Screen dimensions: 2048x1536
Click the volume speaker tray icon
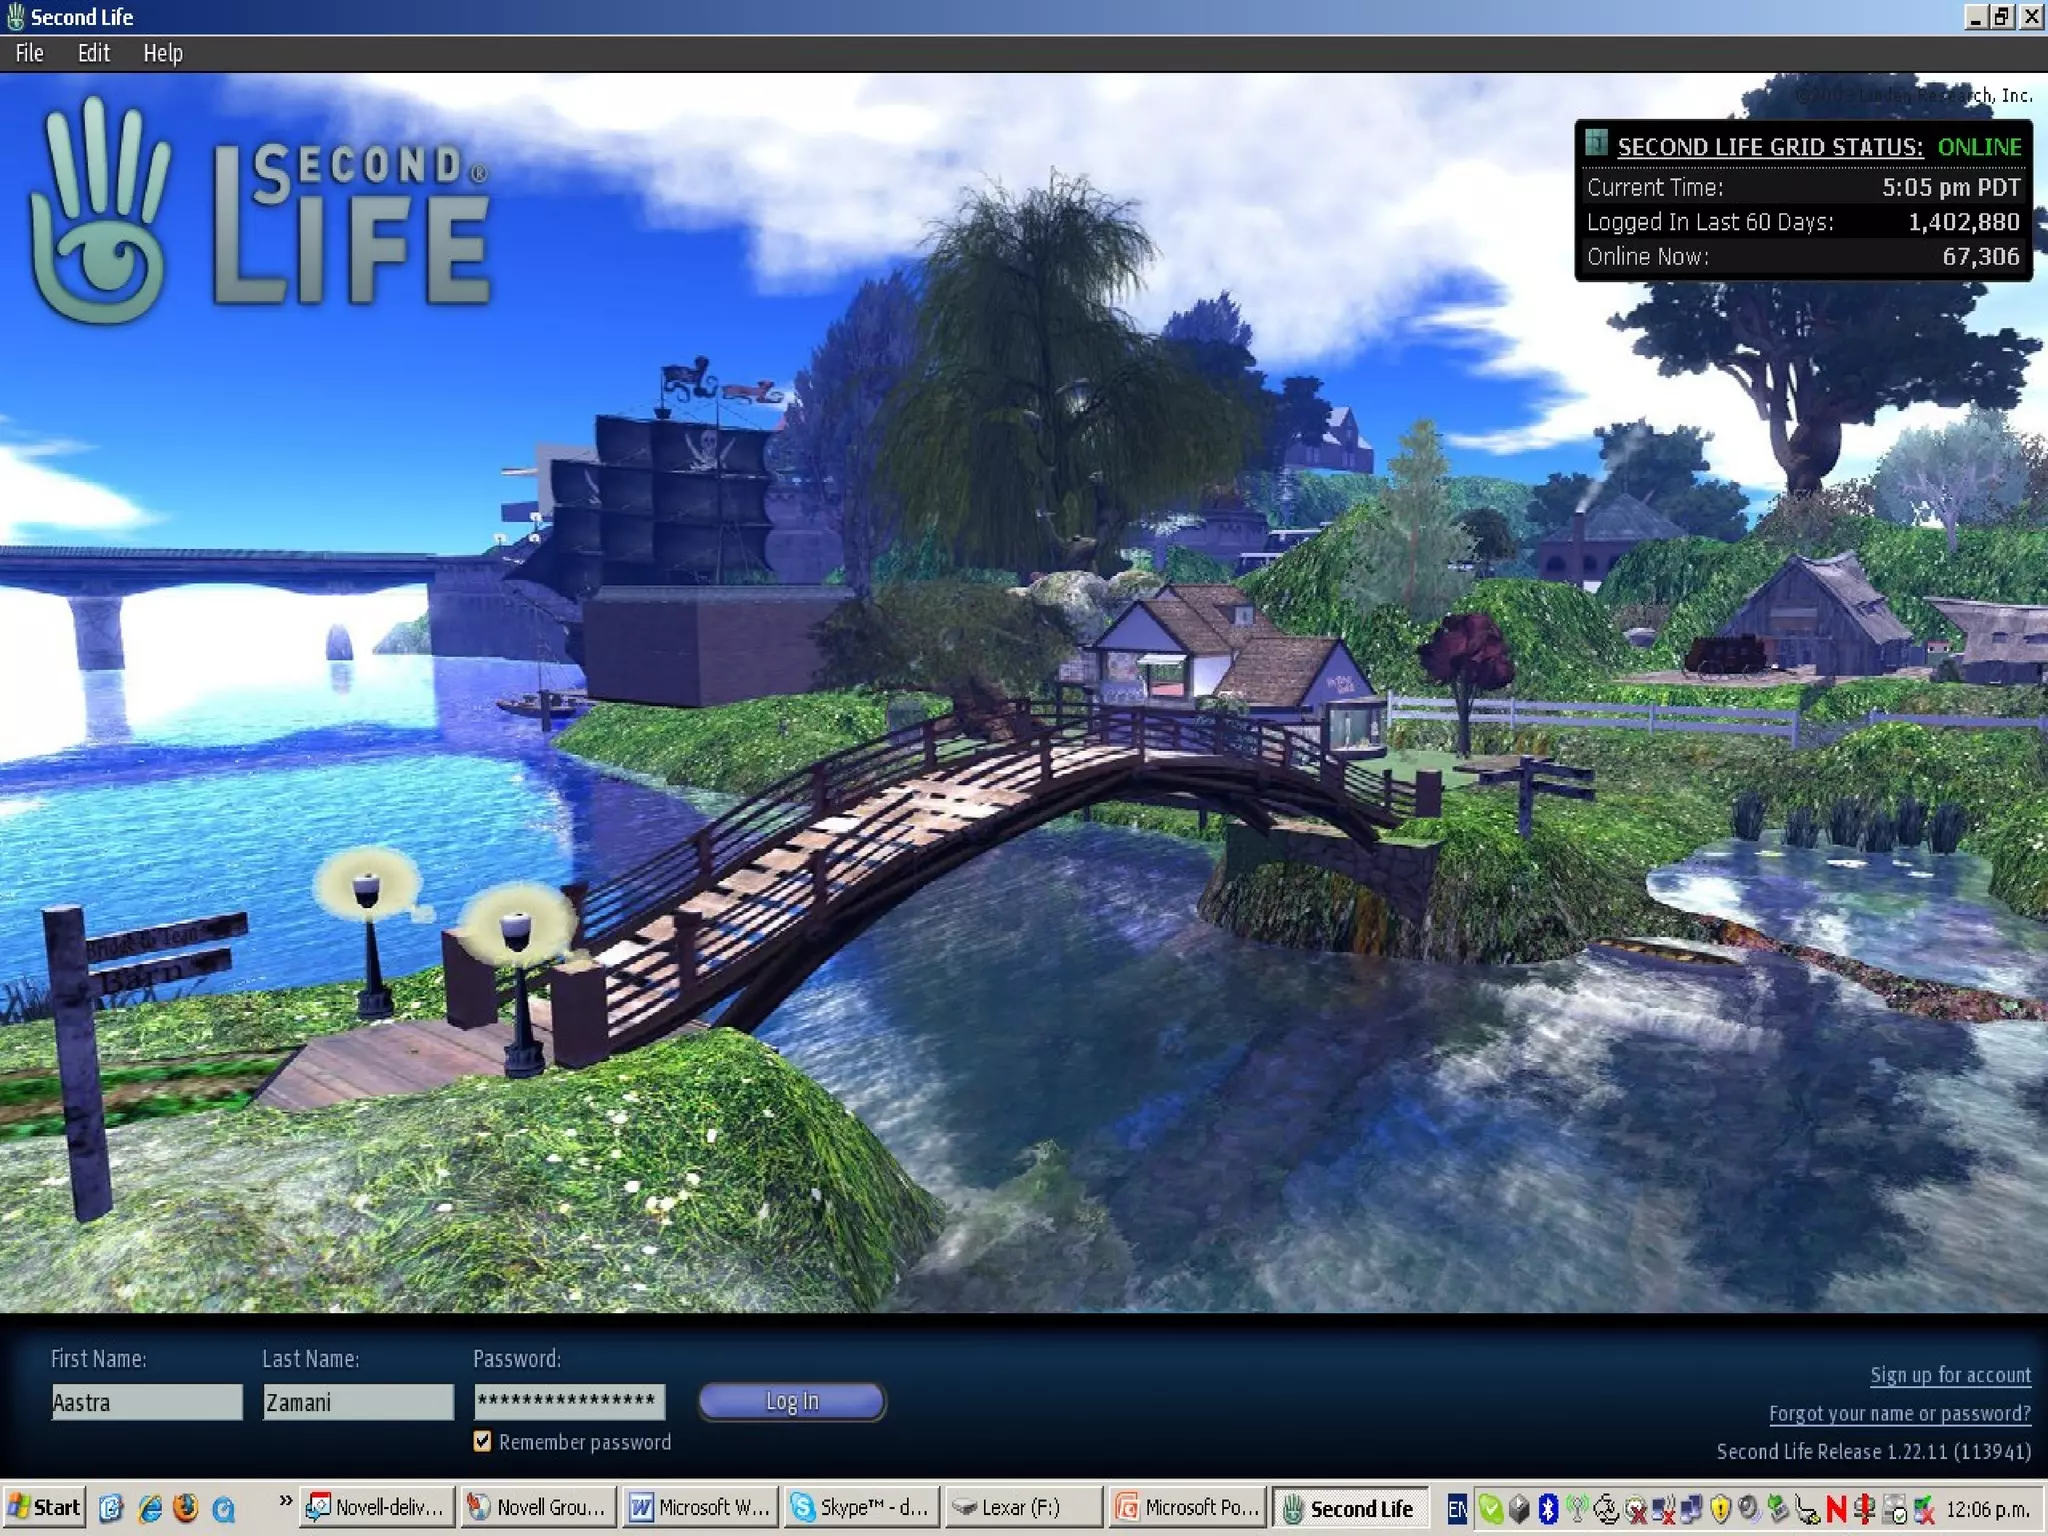point(1749,1509)
